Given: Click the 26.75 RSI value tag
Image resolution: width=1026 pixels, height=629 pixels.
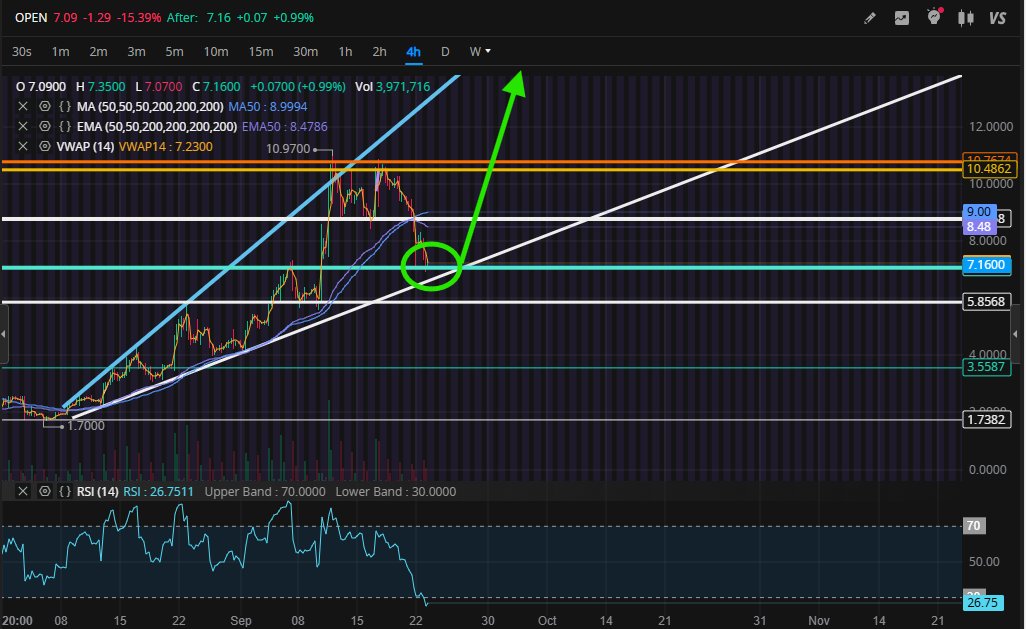Looking at the screenshot, I should coord(983,603).
